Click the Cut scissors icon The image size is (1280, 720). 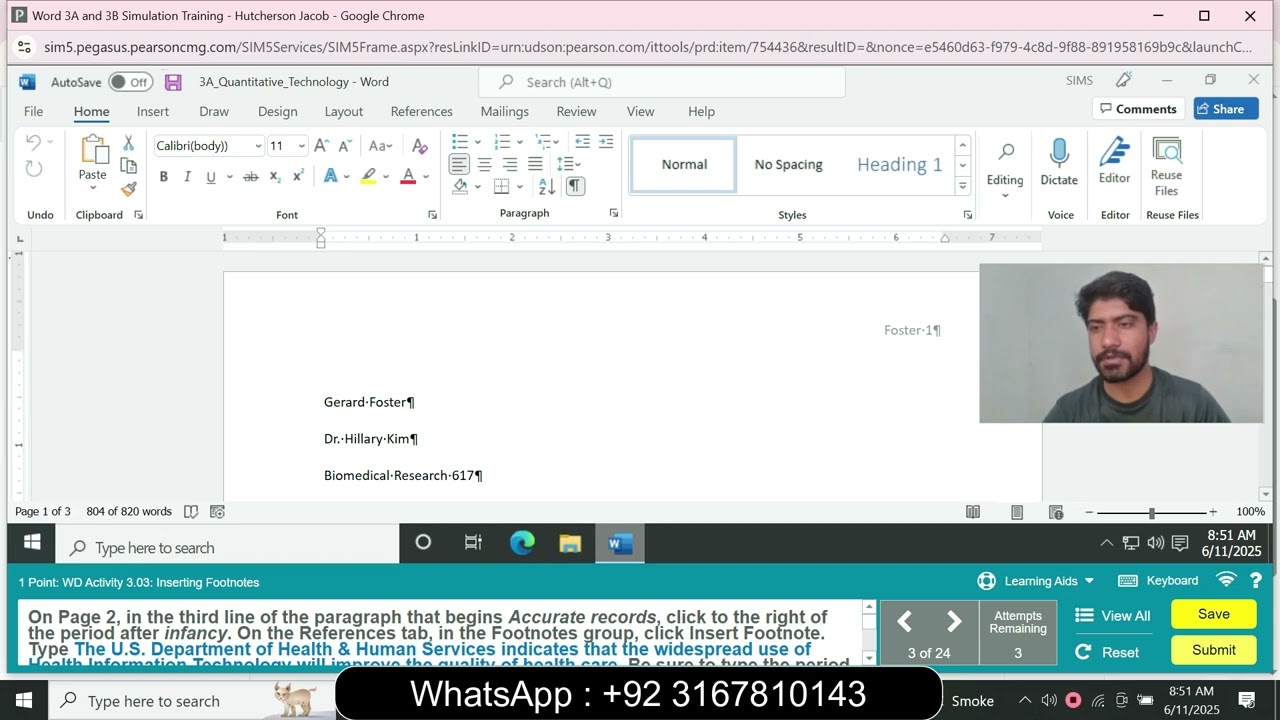128,144
